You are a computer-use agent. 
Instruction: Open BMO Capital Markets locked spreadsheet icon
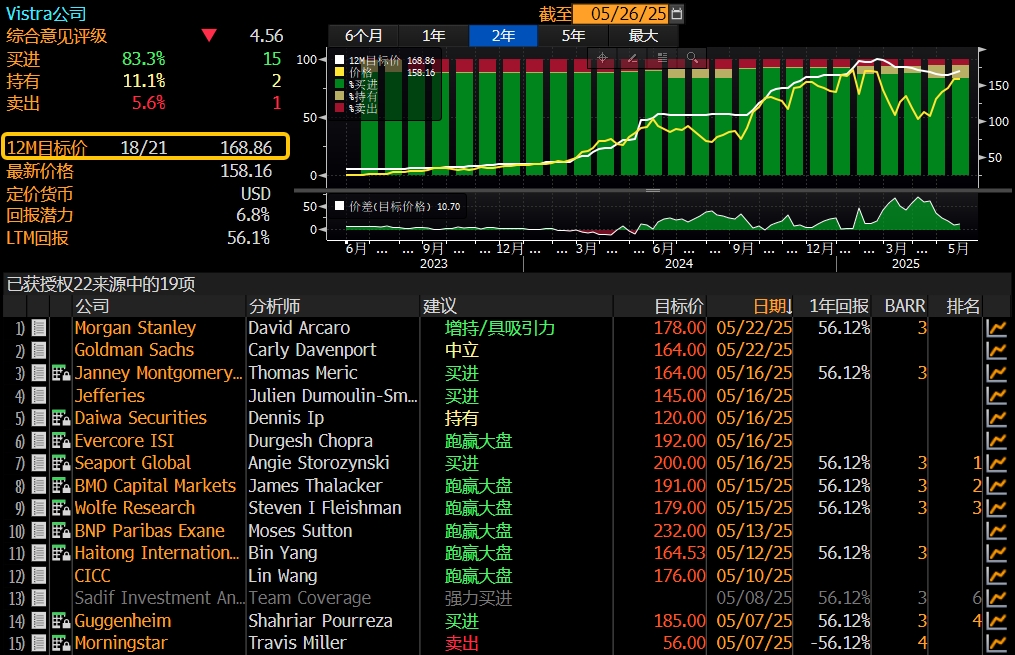tap(61, 485)
